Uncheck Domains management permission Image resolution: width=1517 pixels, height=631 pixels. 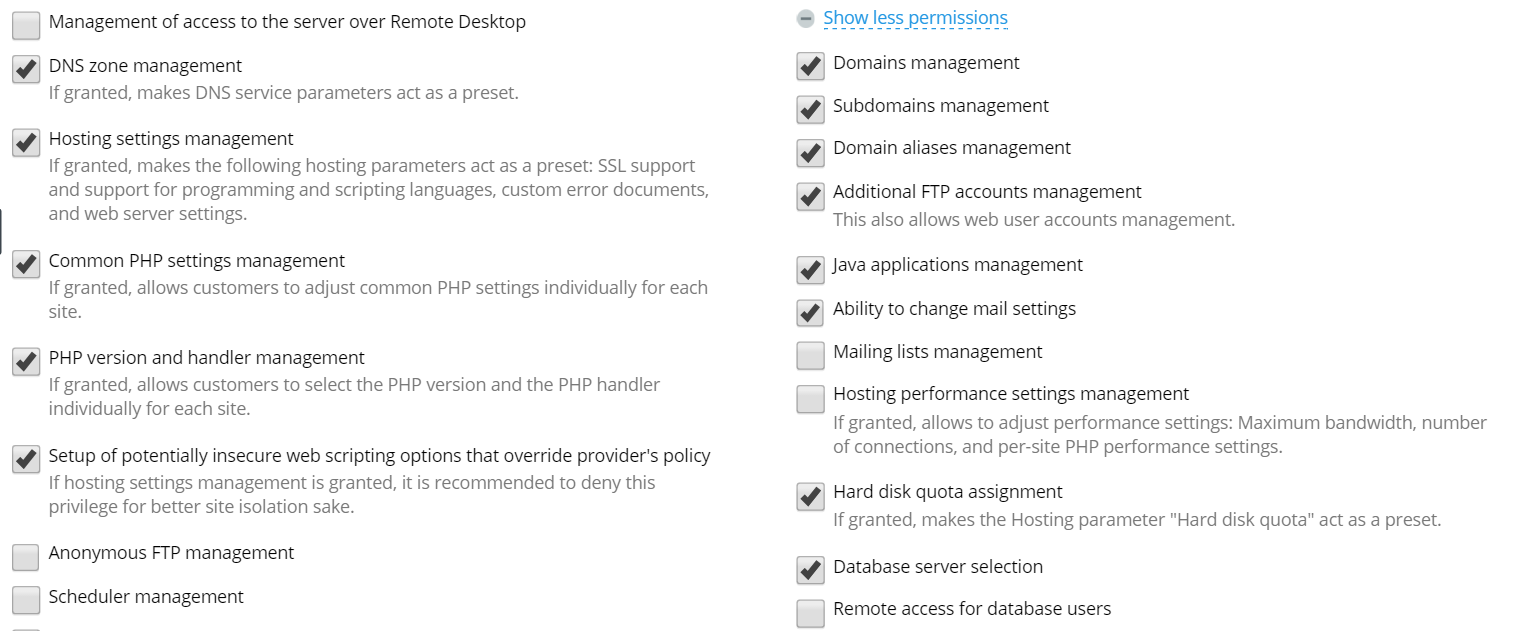[x=810, y=66]
